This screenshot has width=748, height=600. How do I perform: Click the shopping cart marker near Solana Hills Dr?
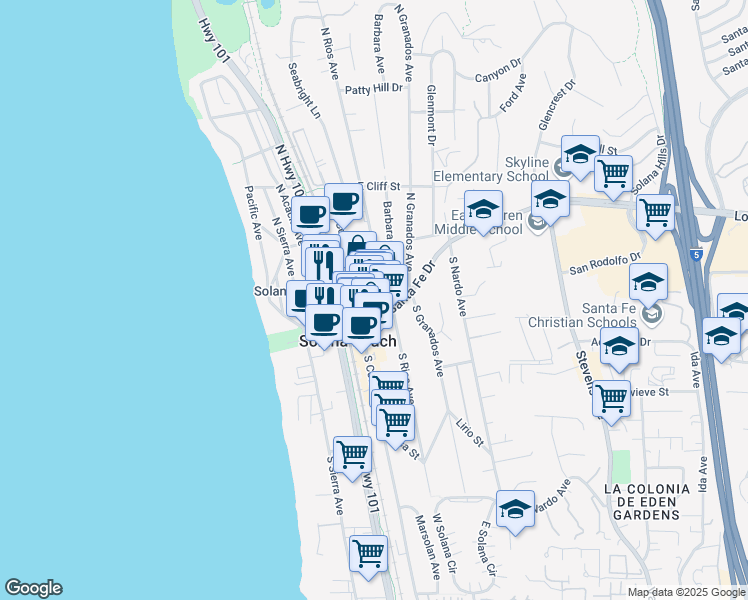pyautogui.click(x=613, y=176)
